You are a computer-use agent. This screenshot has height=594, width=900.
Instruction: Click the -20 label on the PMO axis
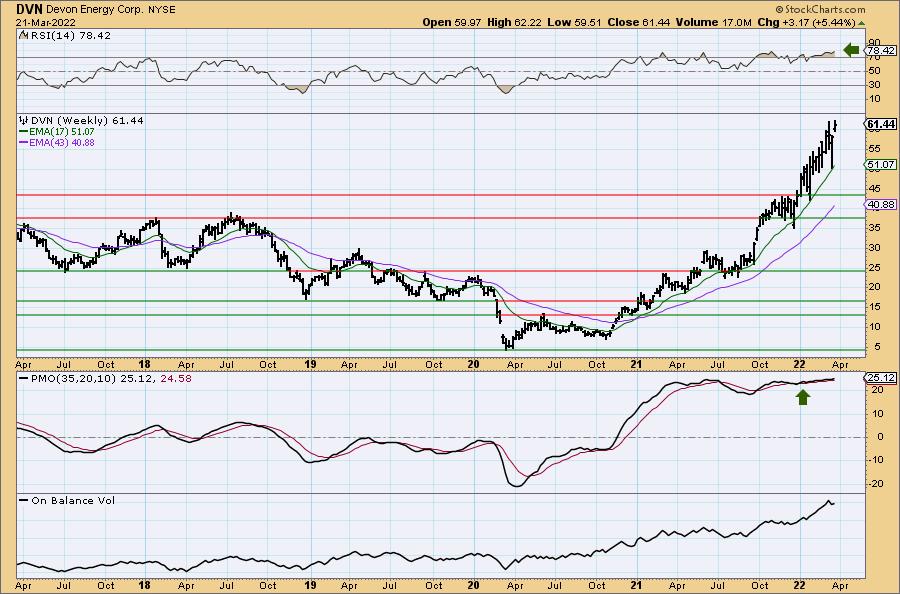[x=875, y=484]
